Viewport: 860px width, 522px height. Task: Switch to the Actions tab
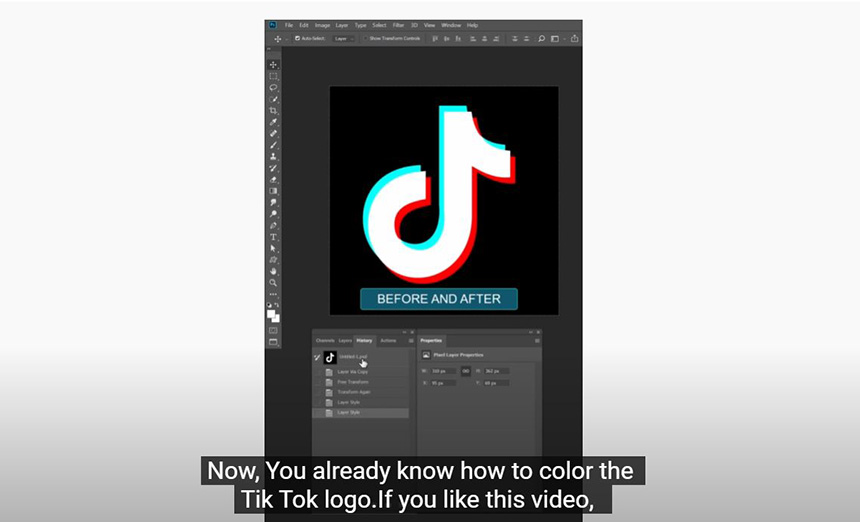point(388,341)
